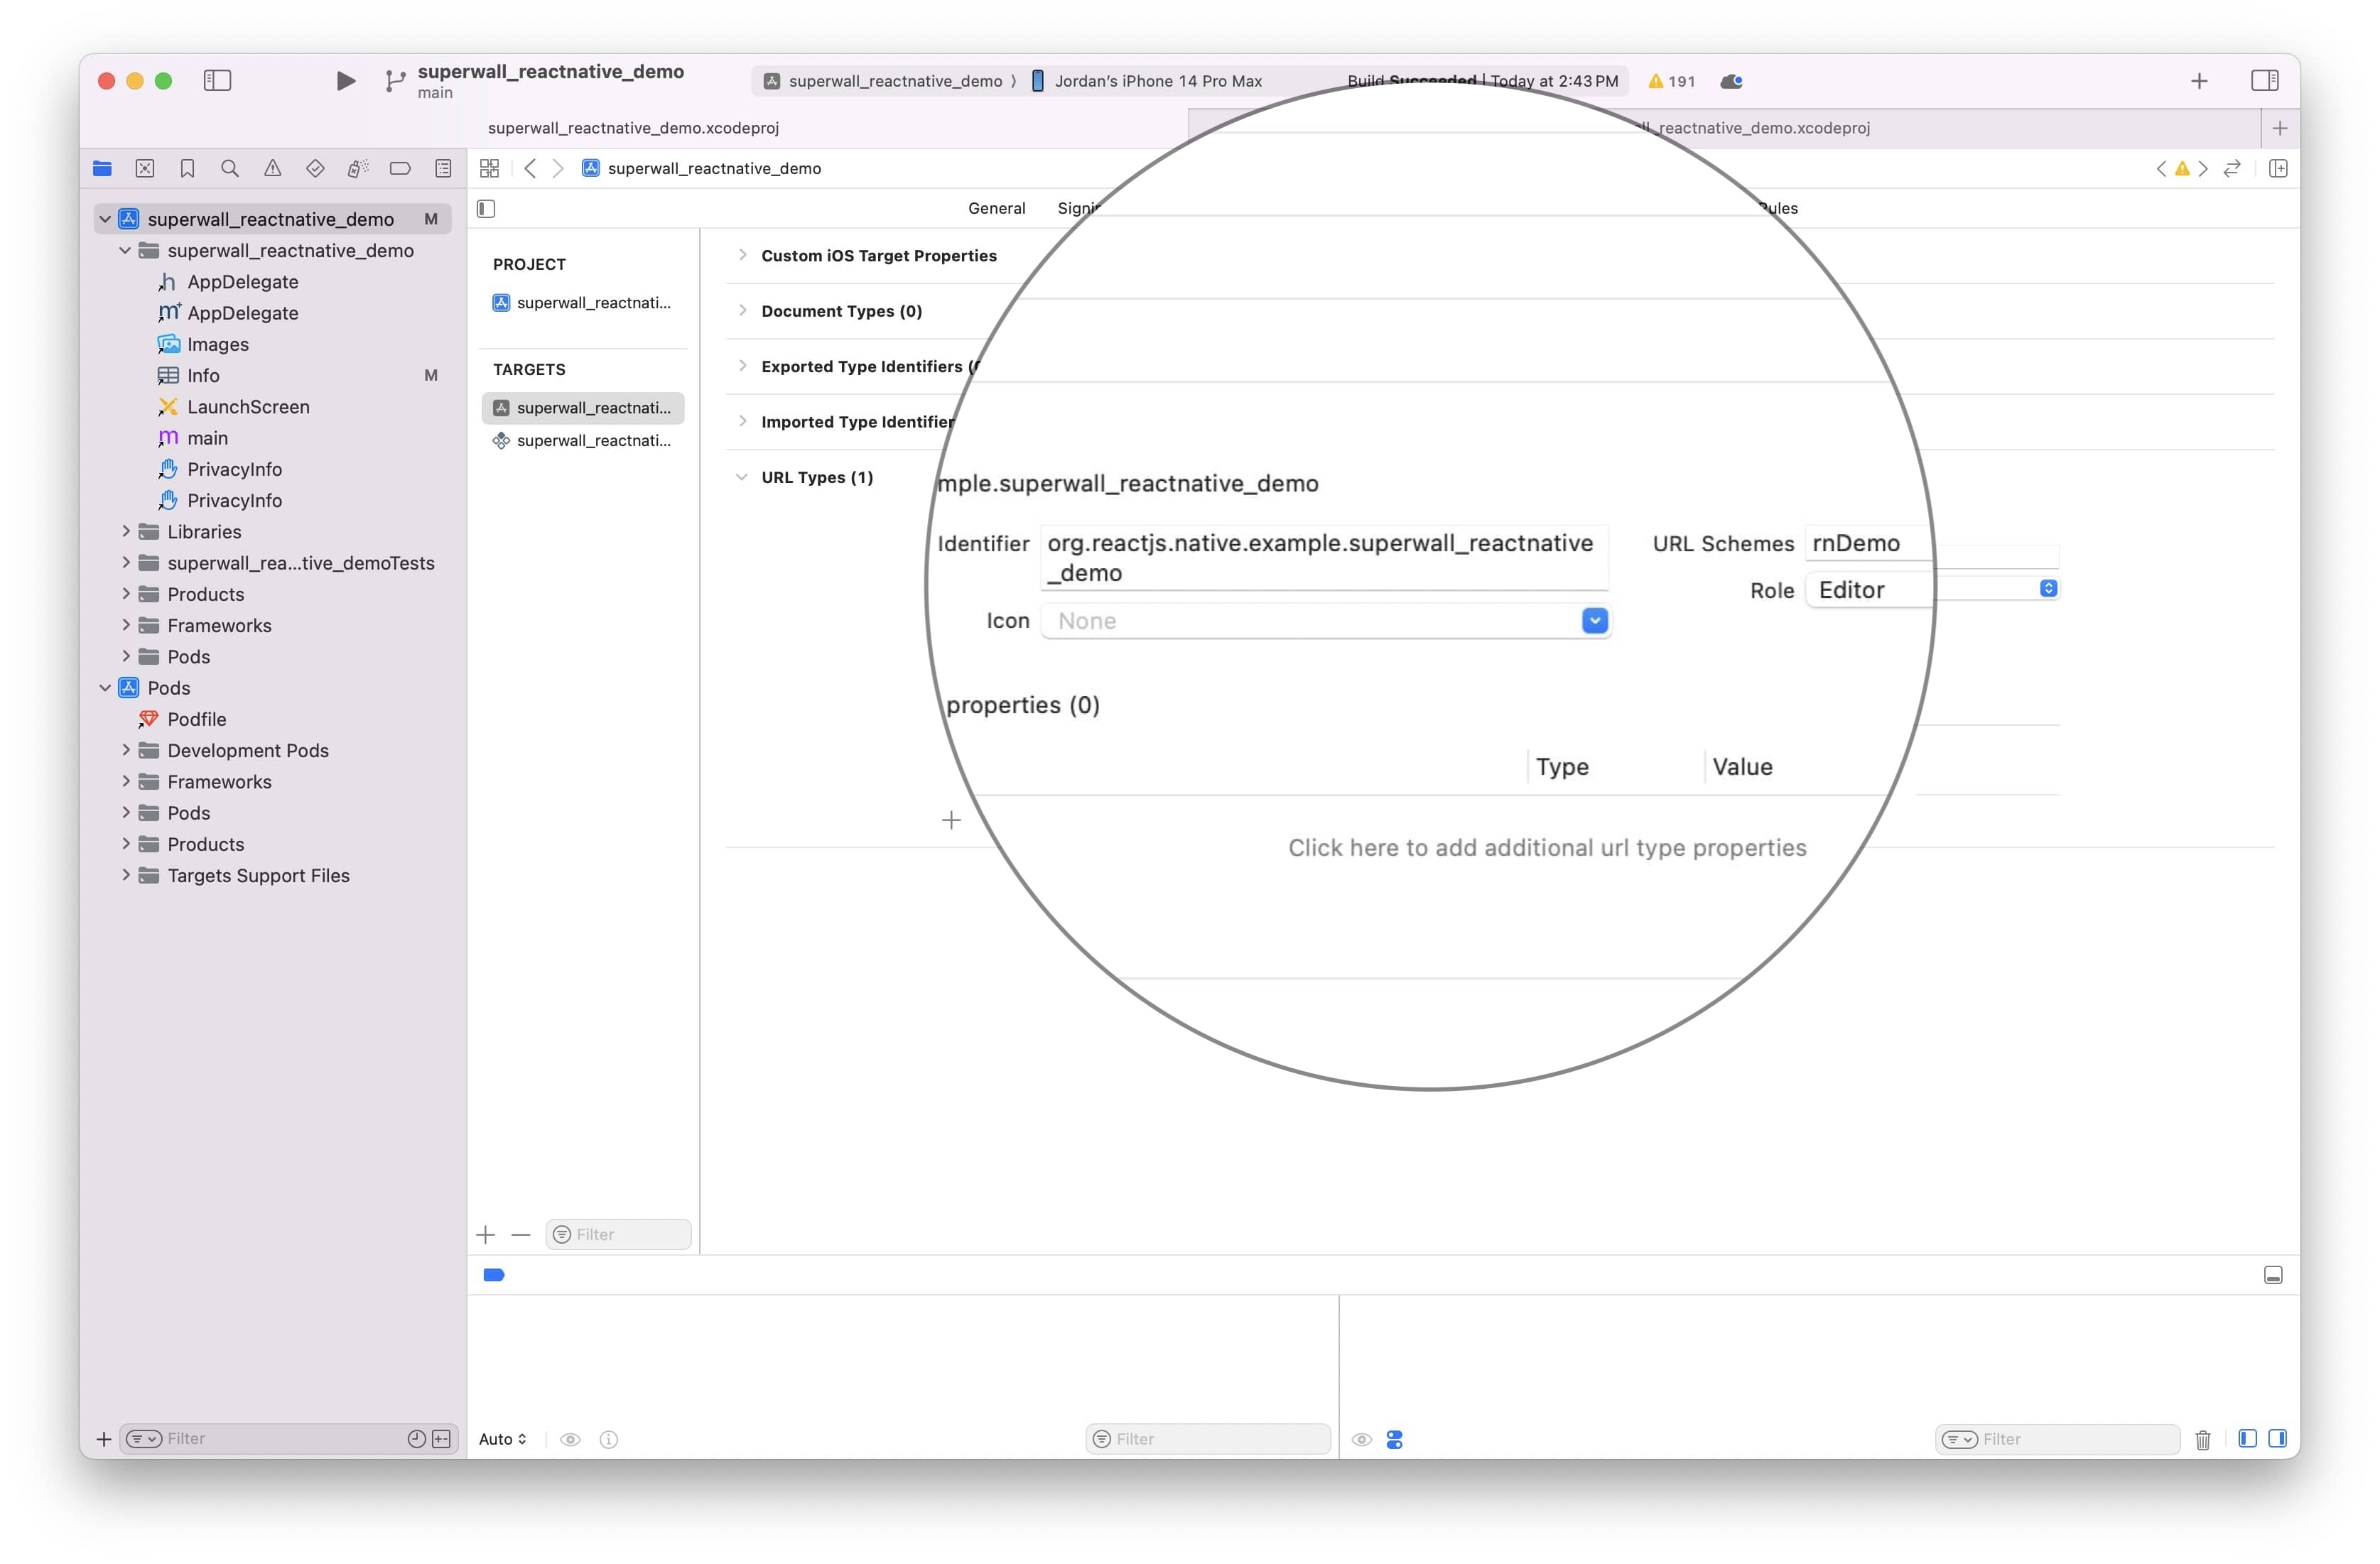2380x1564 pixels.
Task: Switch to the General tab
Action: [996, 208]
